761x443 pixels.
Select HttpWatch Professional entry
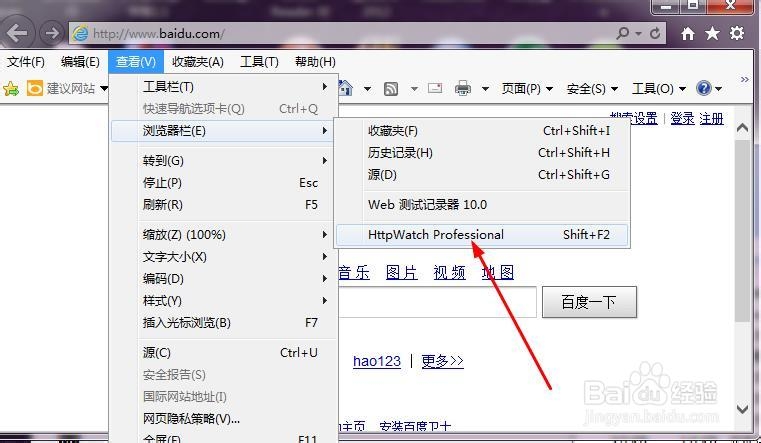coord(482,235)
